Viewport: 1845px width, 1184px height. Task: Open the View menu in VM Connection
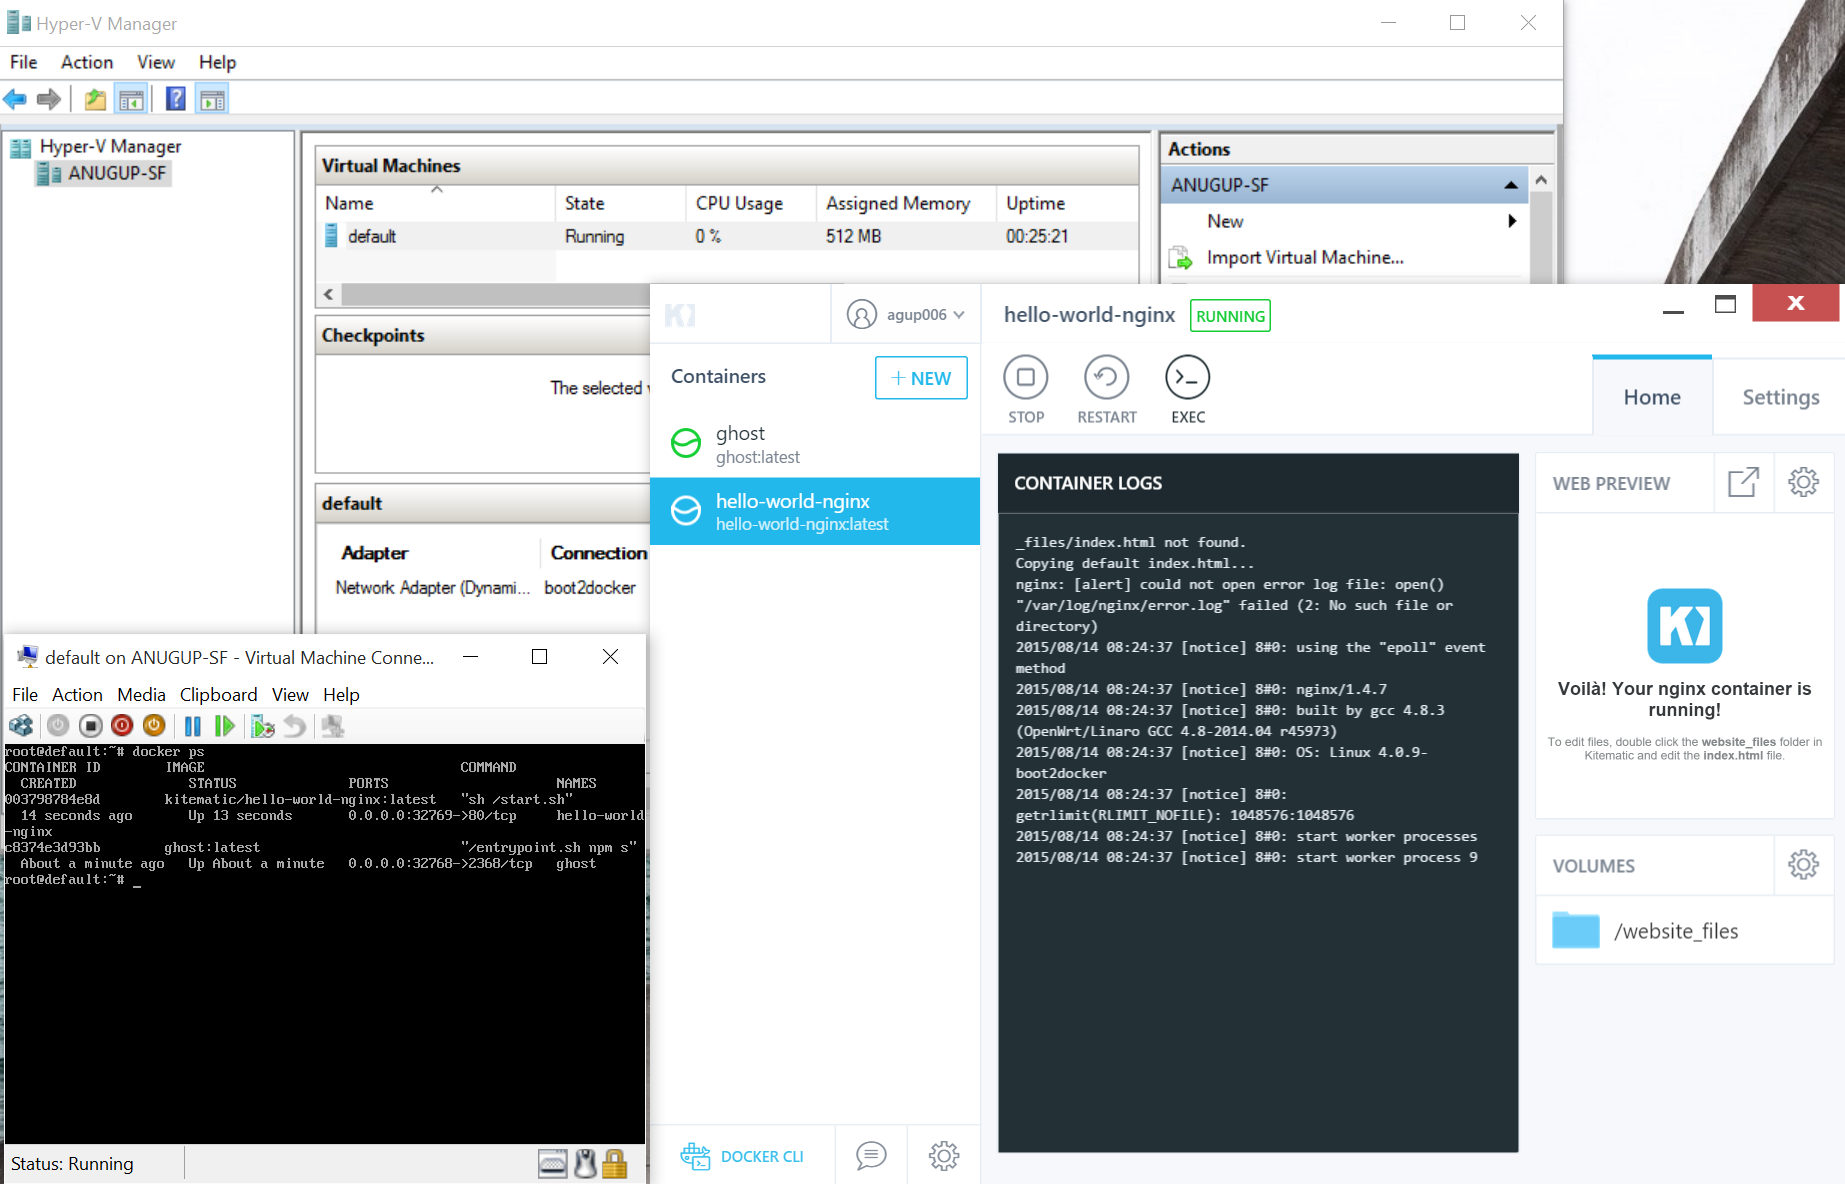click(x=290, y=694)
